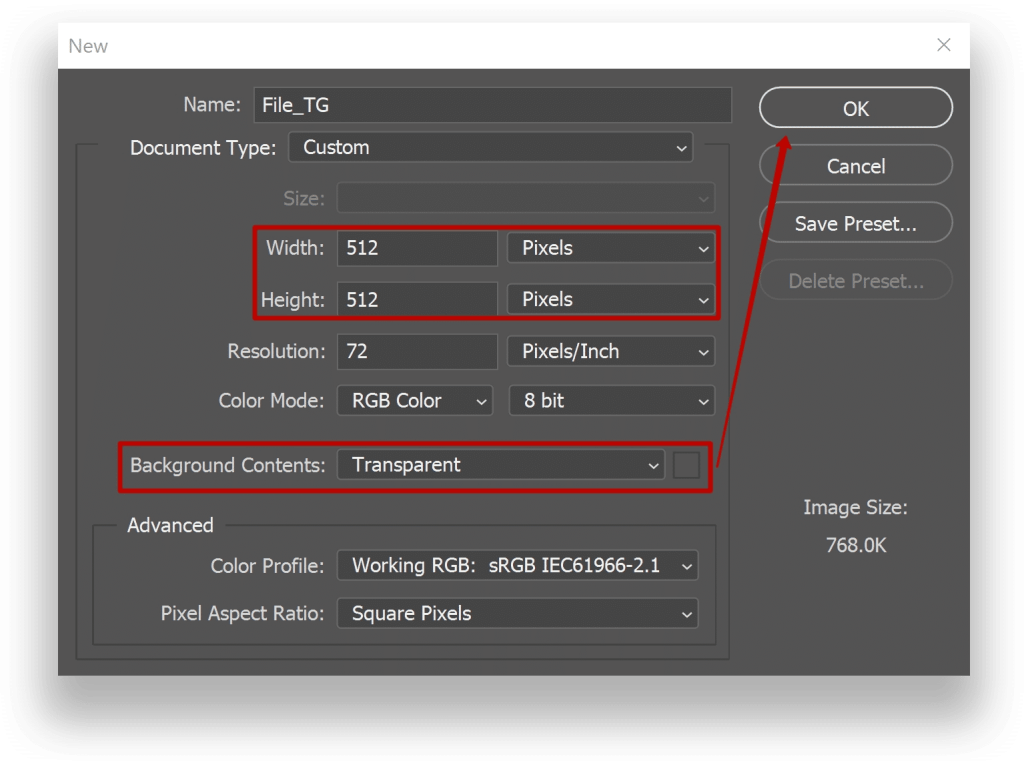Viewport: 1024px width, 765px height.
Task: Click the OK button
Action: pyautogui.click(x=856, y=108)
